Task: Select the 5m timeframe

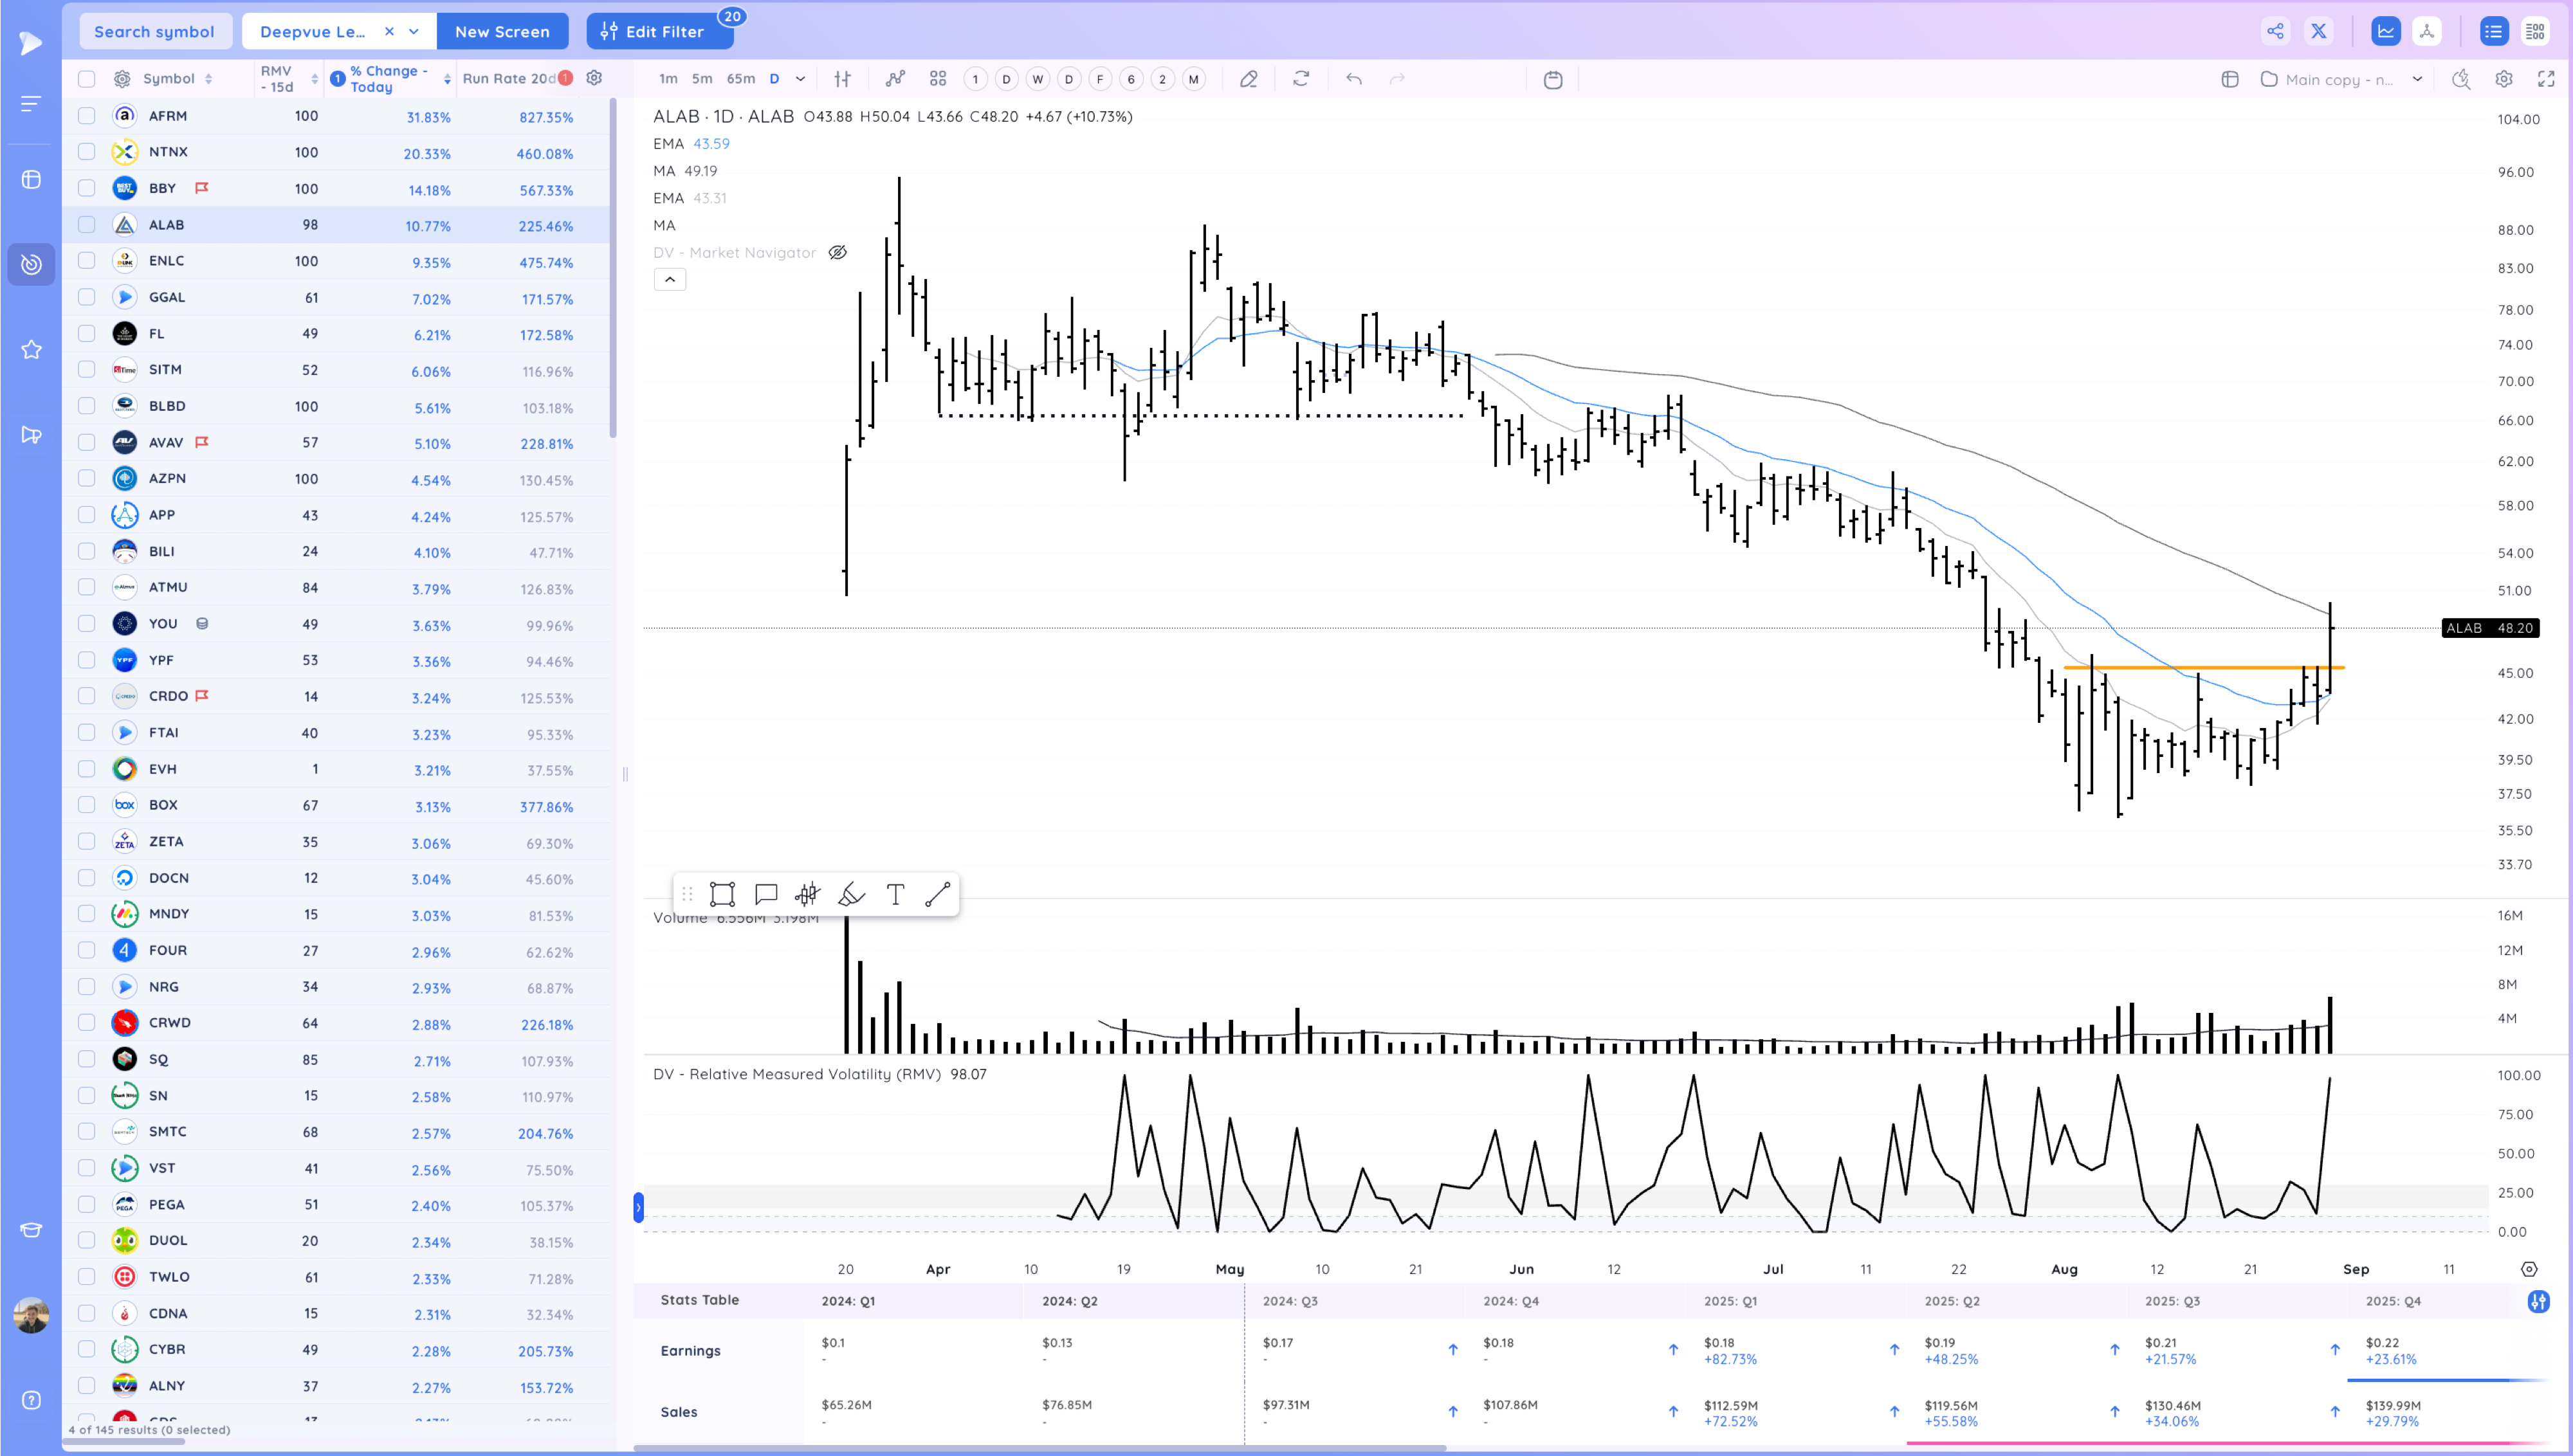Action: tap(702, 79)
